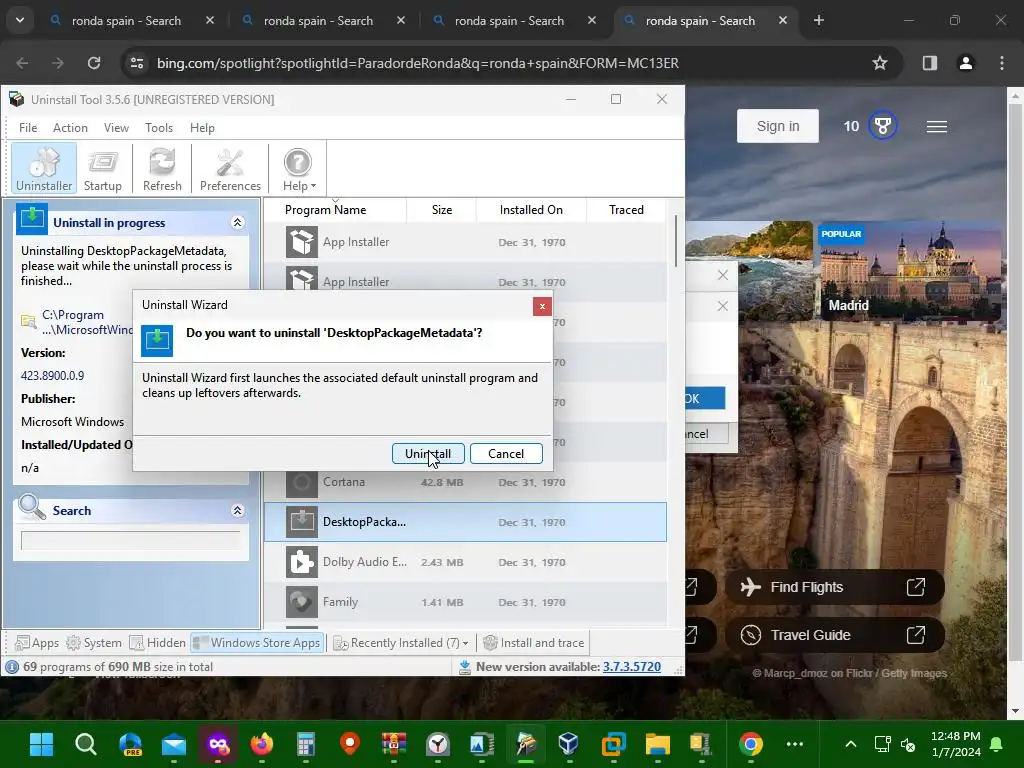Open the Tools menu

click(x=159, y=128)
